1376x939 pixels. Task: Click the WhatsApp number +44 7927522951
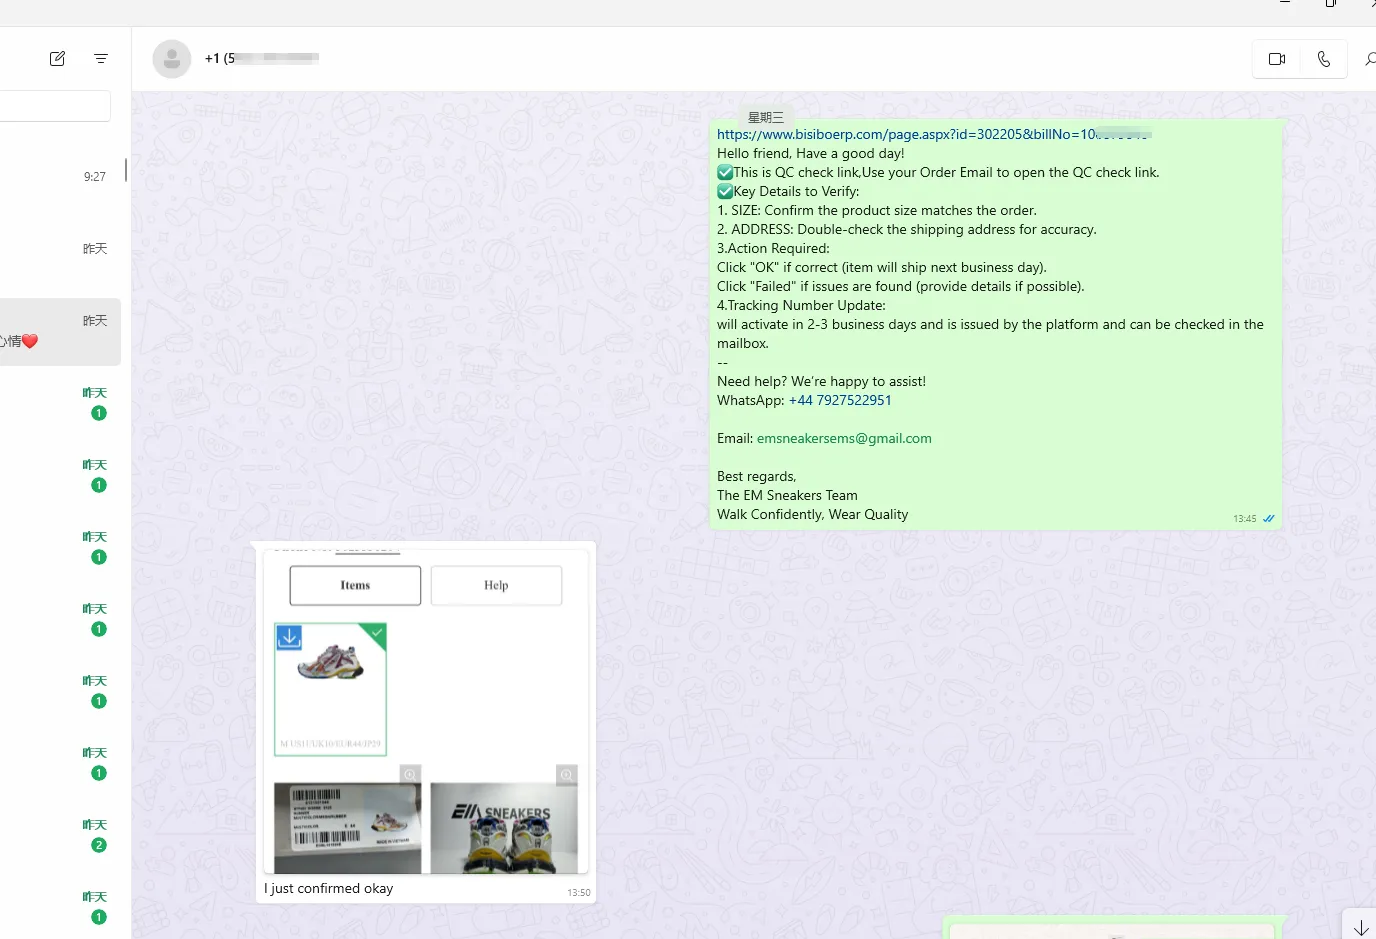[x=839, y=400]
